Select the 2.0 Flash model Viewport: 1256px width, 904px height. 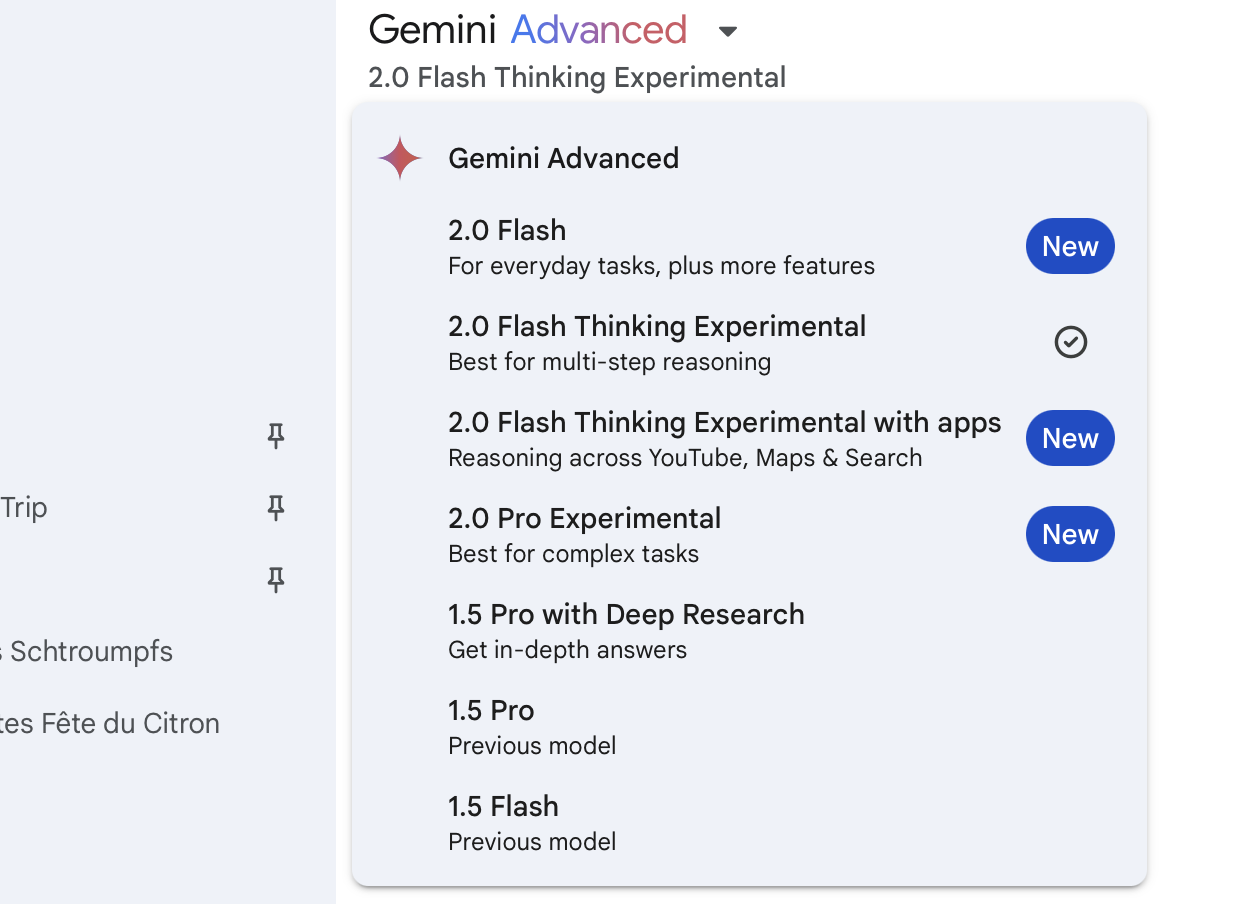click(x=749, y=246)
